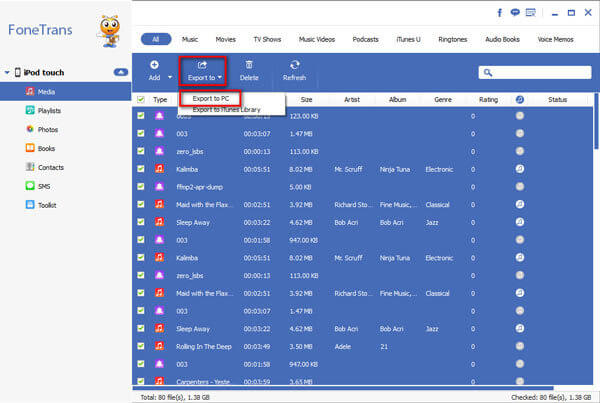This screenshot has width=600, height=403.
Task: Choose Export to PC from menu
Action: pyautogui.click(x=211, y=98)
